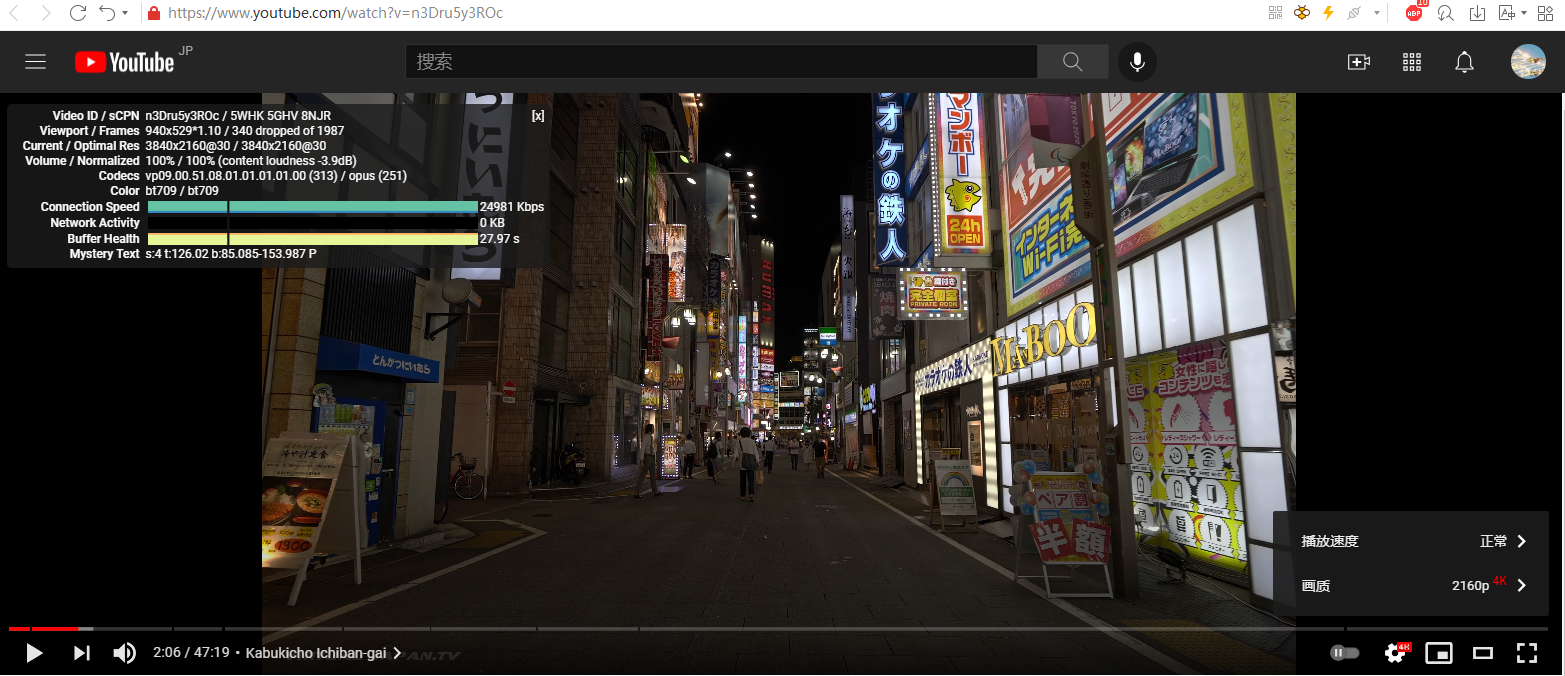Start voice search with the microphone icon

[1137, 62]
